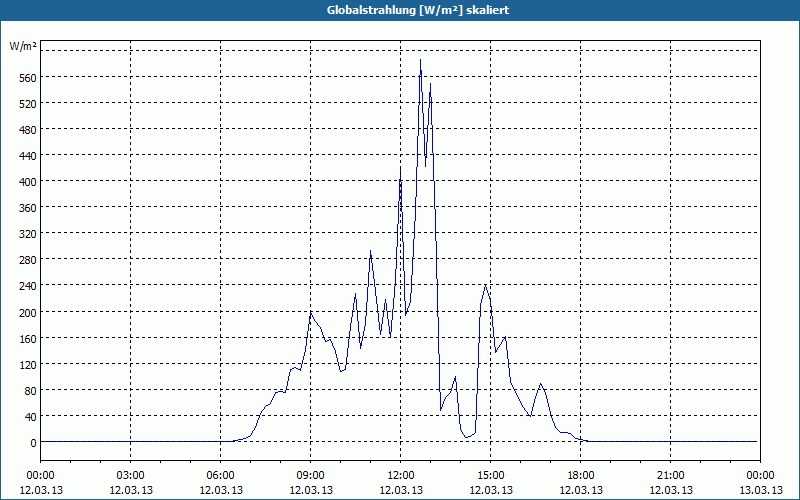Click the 12:00 time label

[401, 476]
